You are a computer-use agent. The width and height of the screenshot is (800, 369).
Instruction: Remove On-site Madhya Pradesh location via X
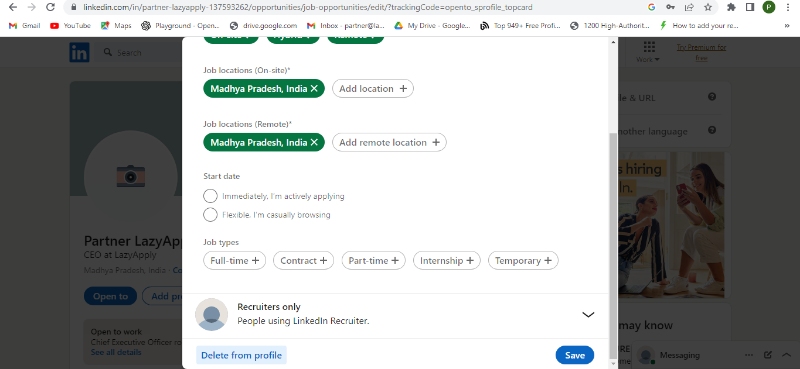[x=314, y=89]
